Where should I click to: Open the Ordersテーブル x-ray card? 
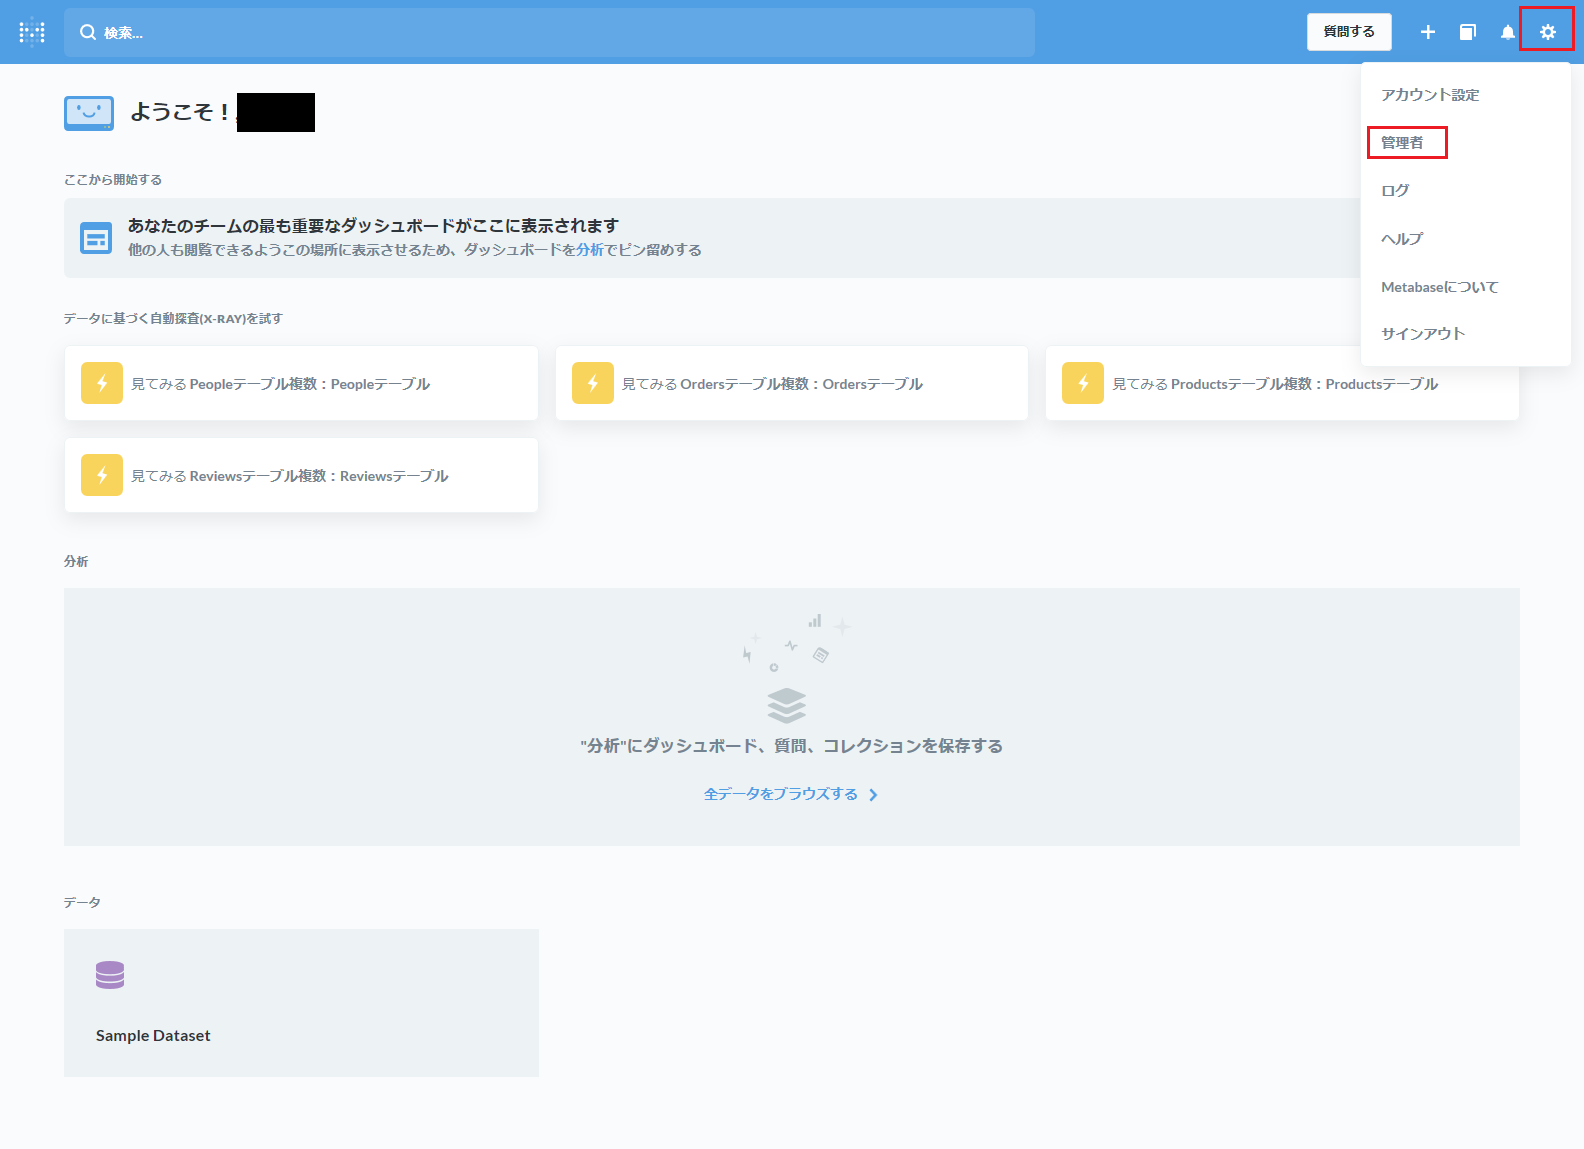pyautogui.click(x=792, y=383)
